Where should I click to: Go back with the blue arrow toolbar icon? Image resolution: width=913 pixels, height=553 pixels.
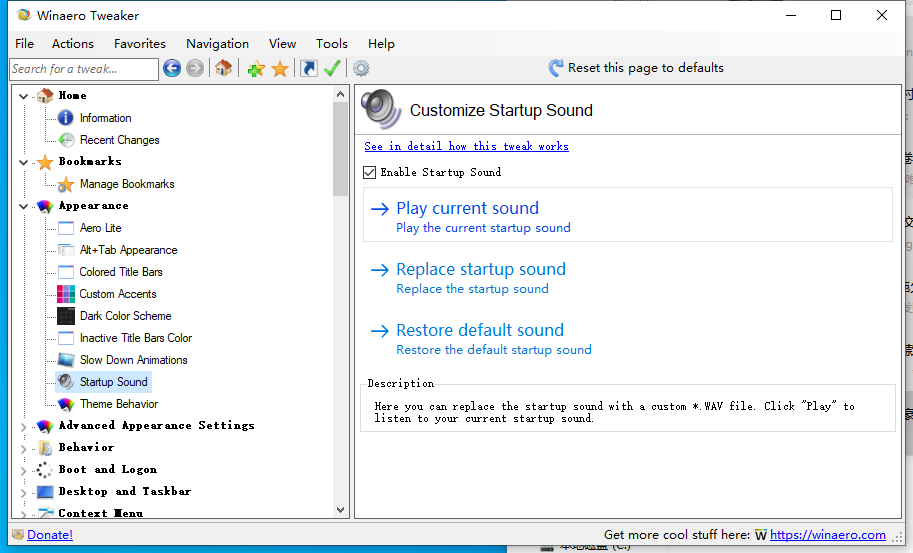tap(172, 68)
